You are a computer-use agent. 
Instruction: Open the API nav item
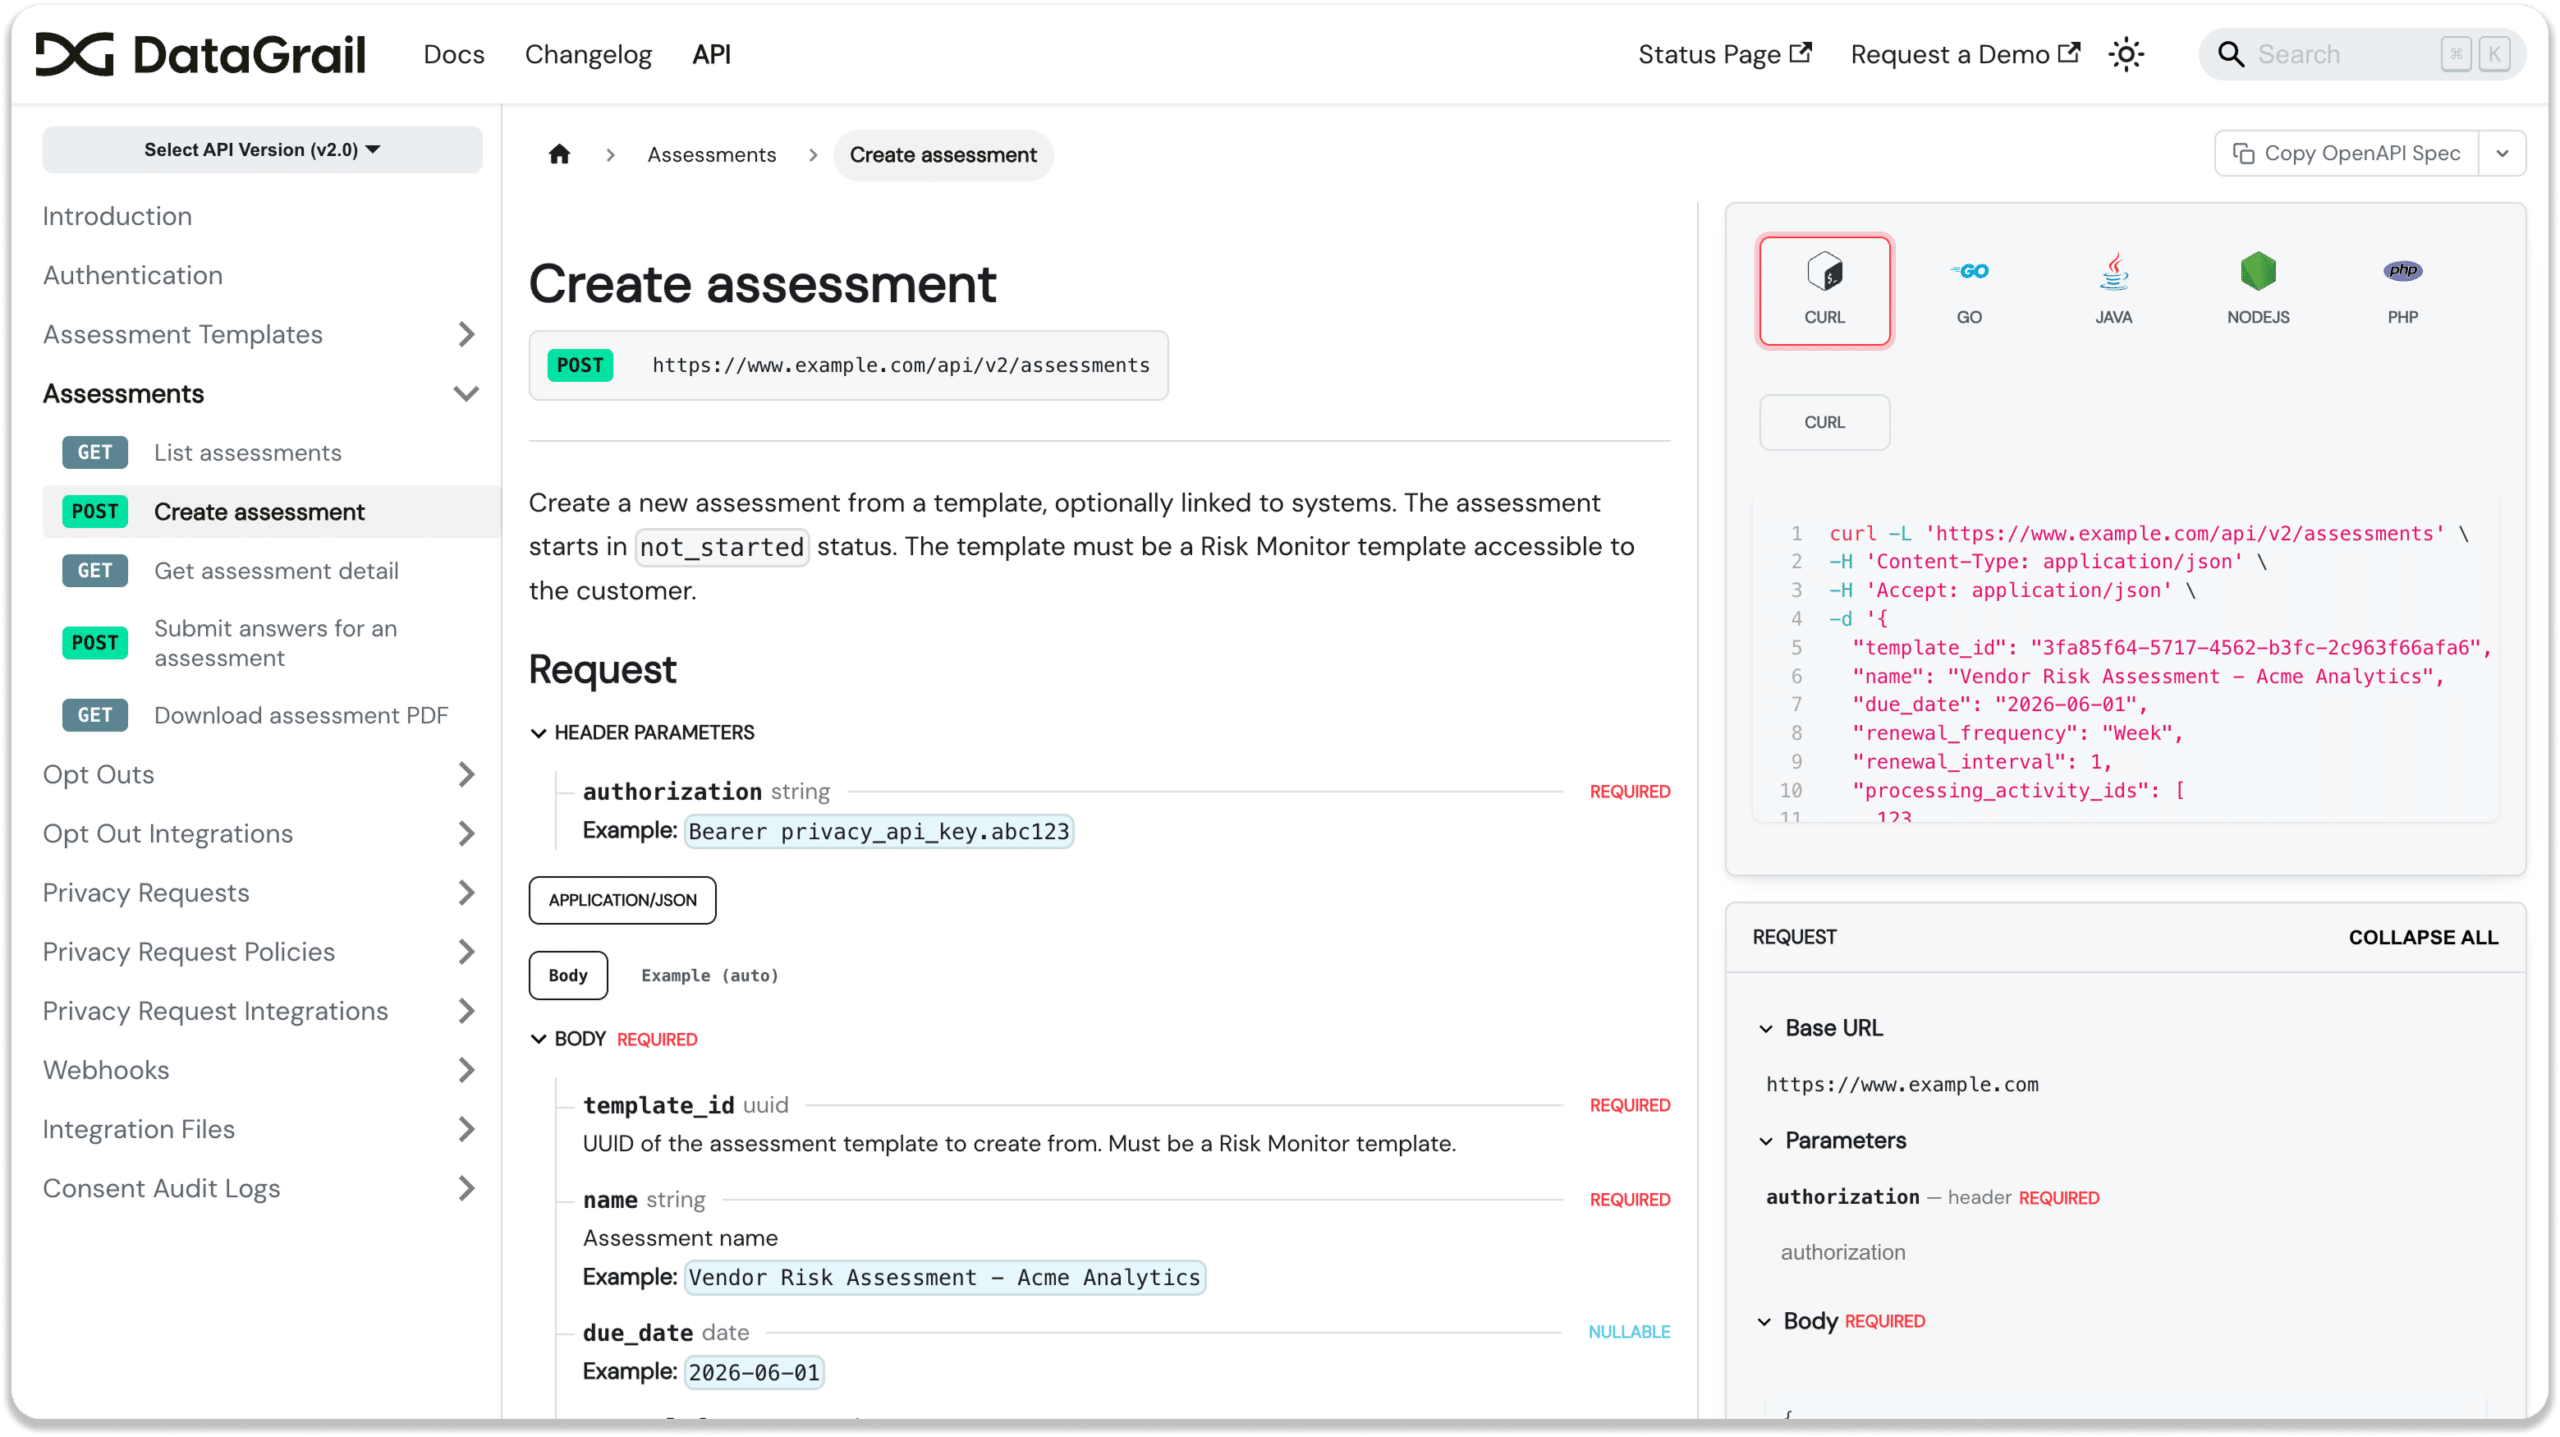click(711, 54)
